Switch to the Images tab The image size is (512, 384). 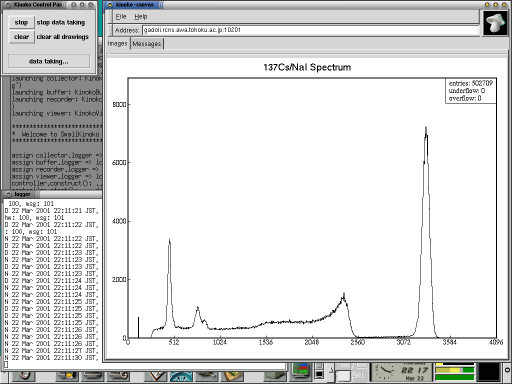coord(118,44)
